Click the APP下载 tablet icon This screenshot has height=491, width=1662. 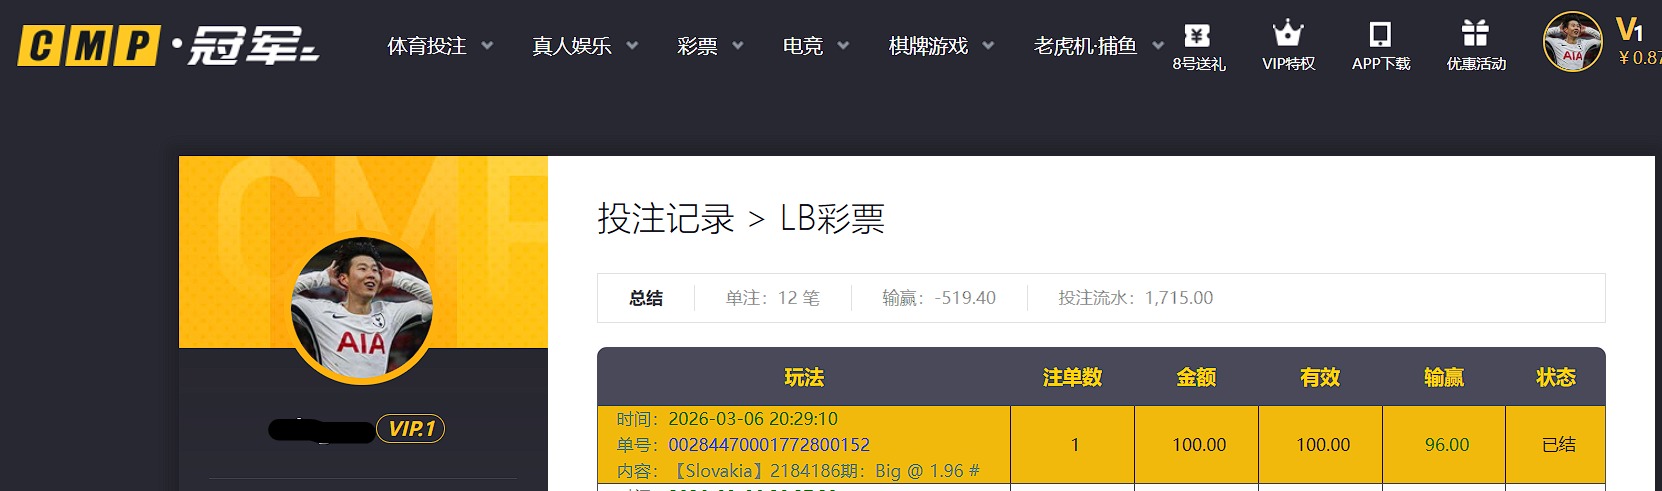tap(1380, 35)
